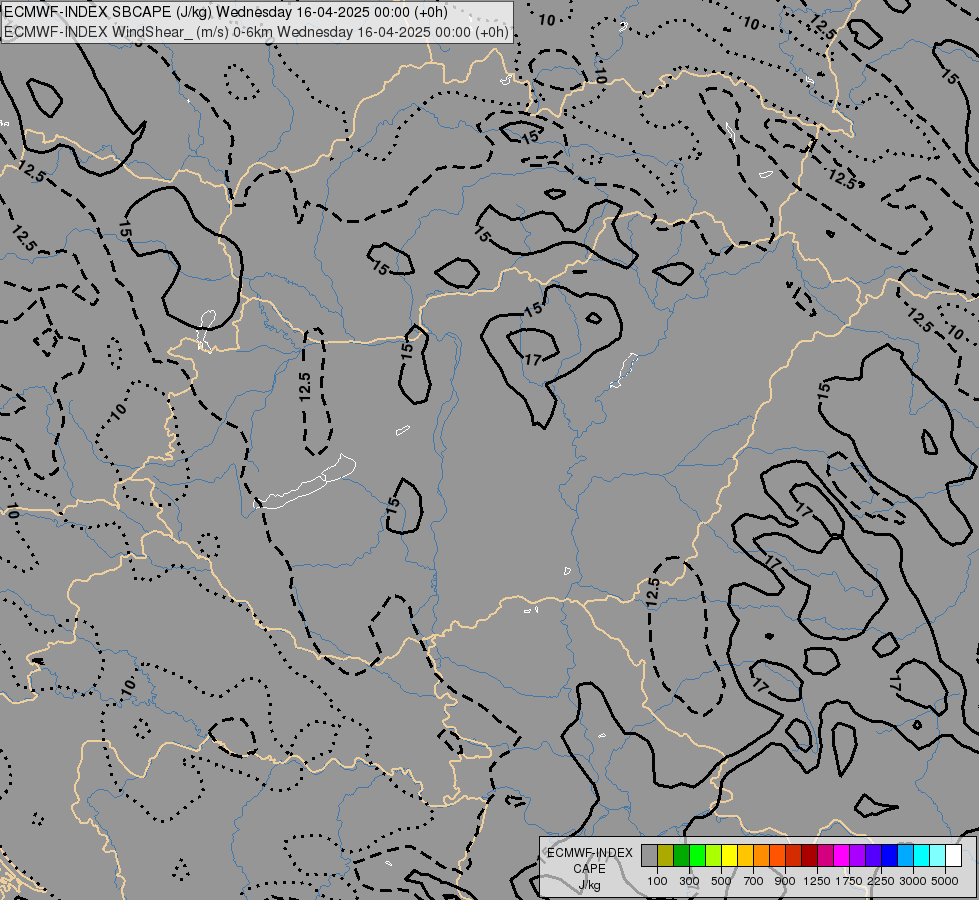Click the gray swatch in the CAPE legend
Image resolution: width=979 pixels, height=900 pixels.
click(x=649, y=855)
